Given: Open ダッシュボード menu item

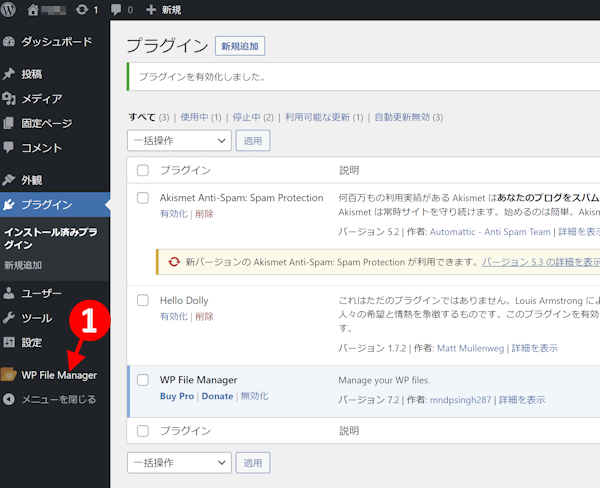Looking at the screenshot, I should point(57,41).
